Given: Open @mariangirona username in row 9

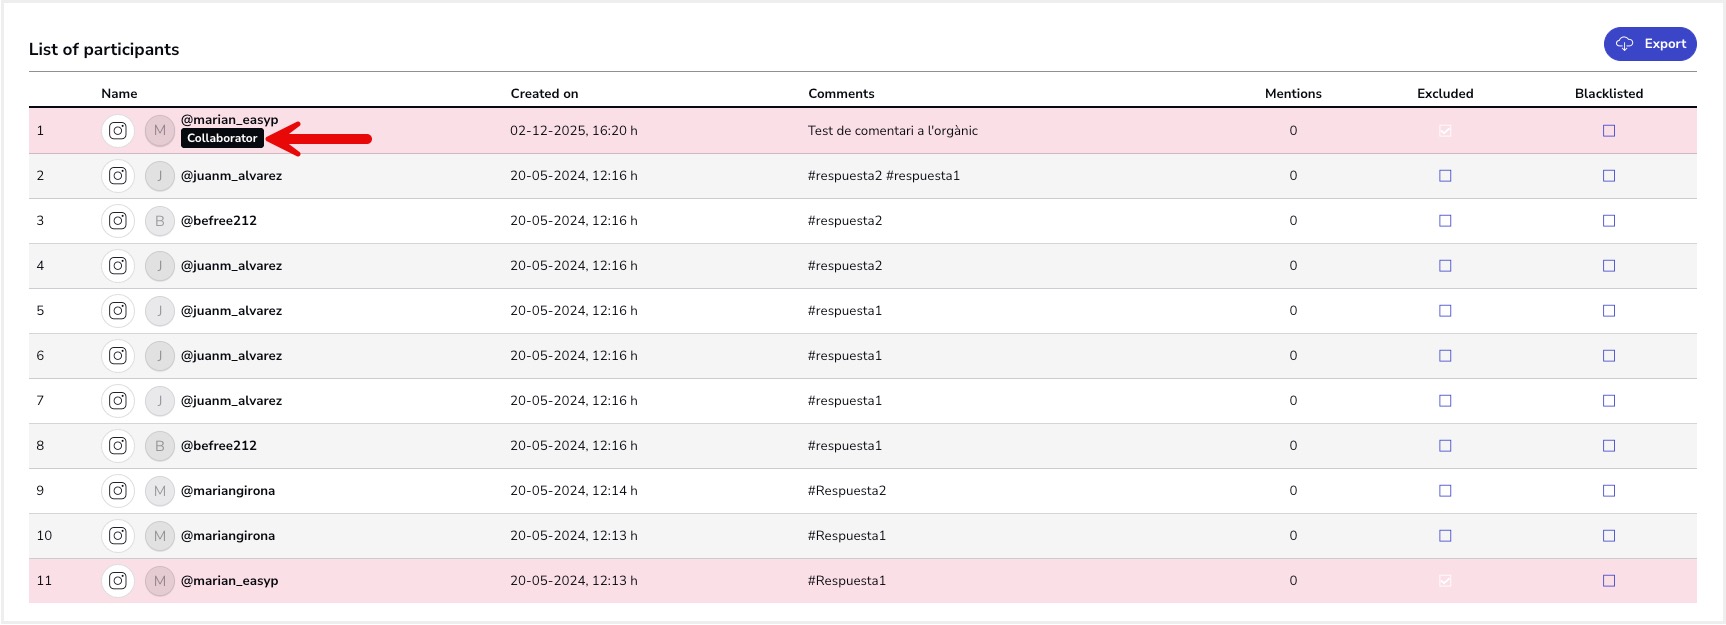Looking at the screenshot, I should pos(228,491).
